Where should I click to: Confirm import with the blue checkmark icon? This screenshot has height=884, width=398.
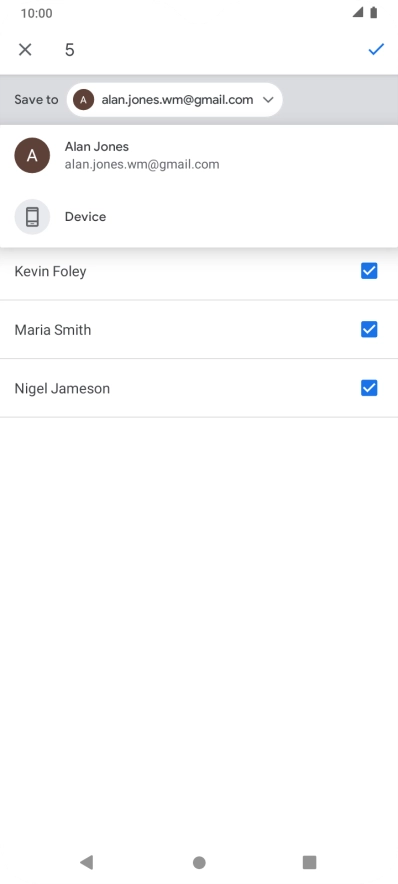click(376, 50)
